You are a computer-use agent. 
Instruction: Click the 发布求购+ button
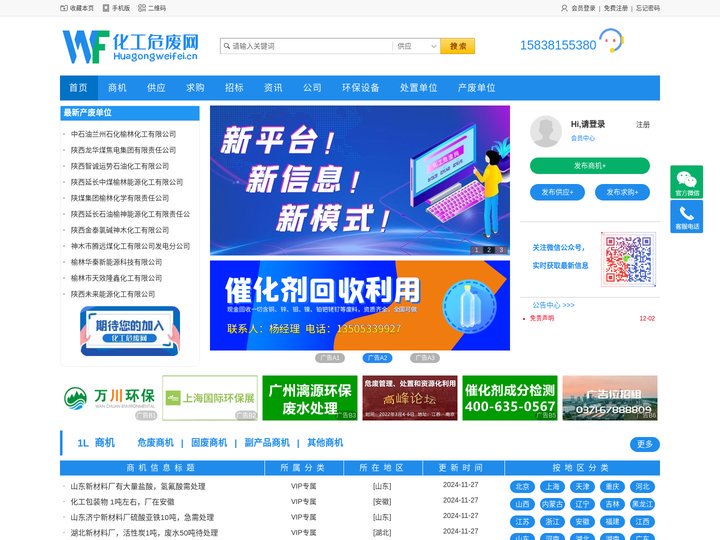[622, 192]
